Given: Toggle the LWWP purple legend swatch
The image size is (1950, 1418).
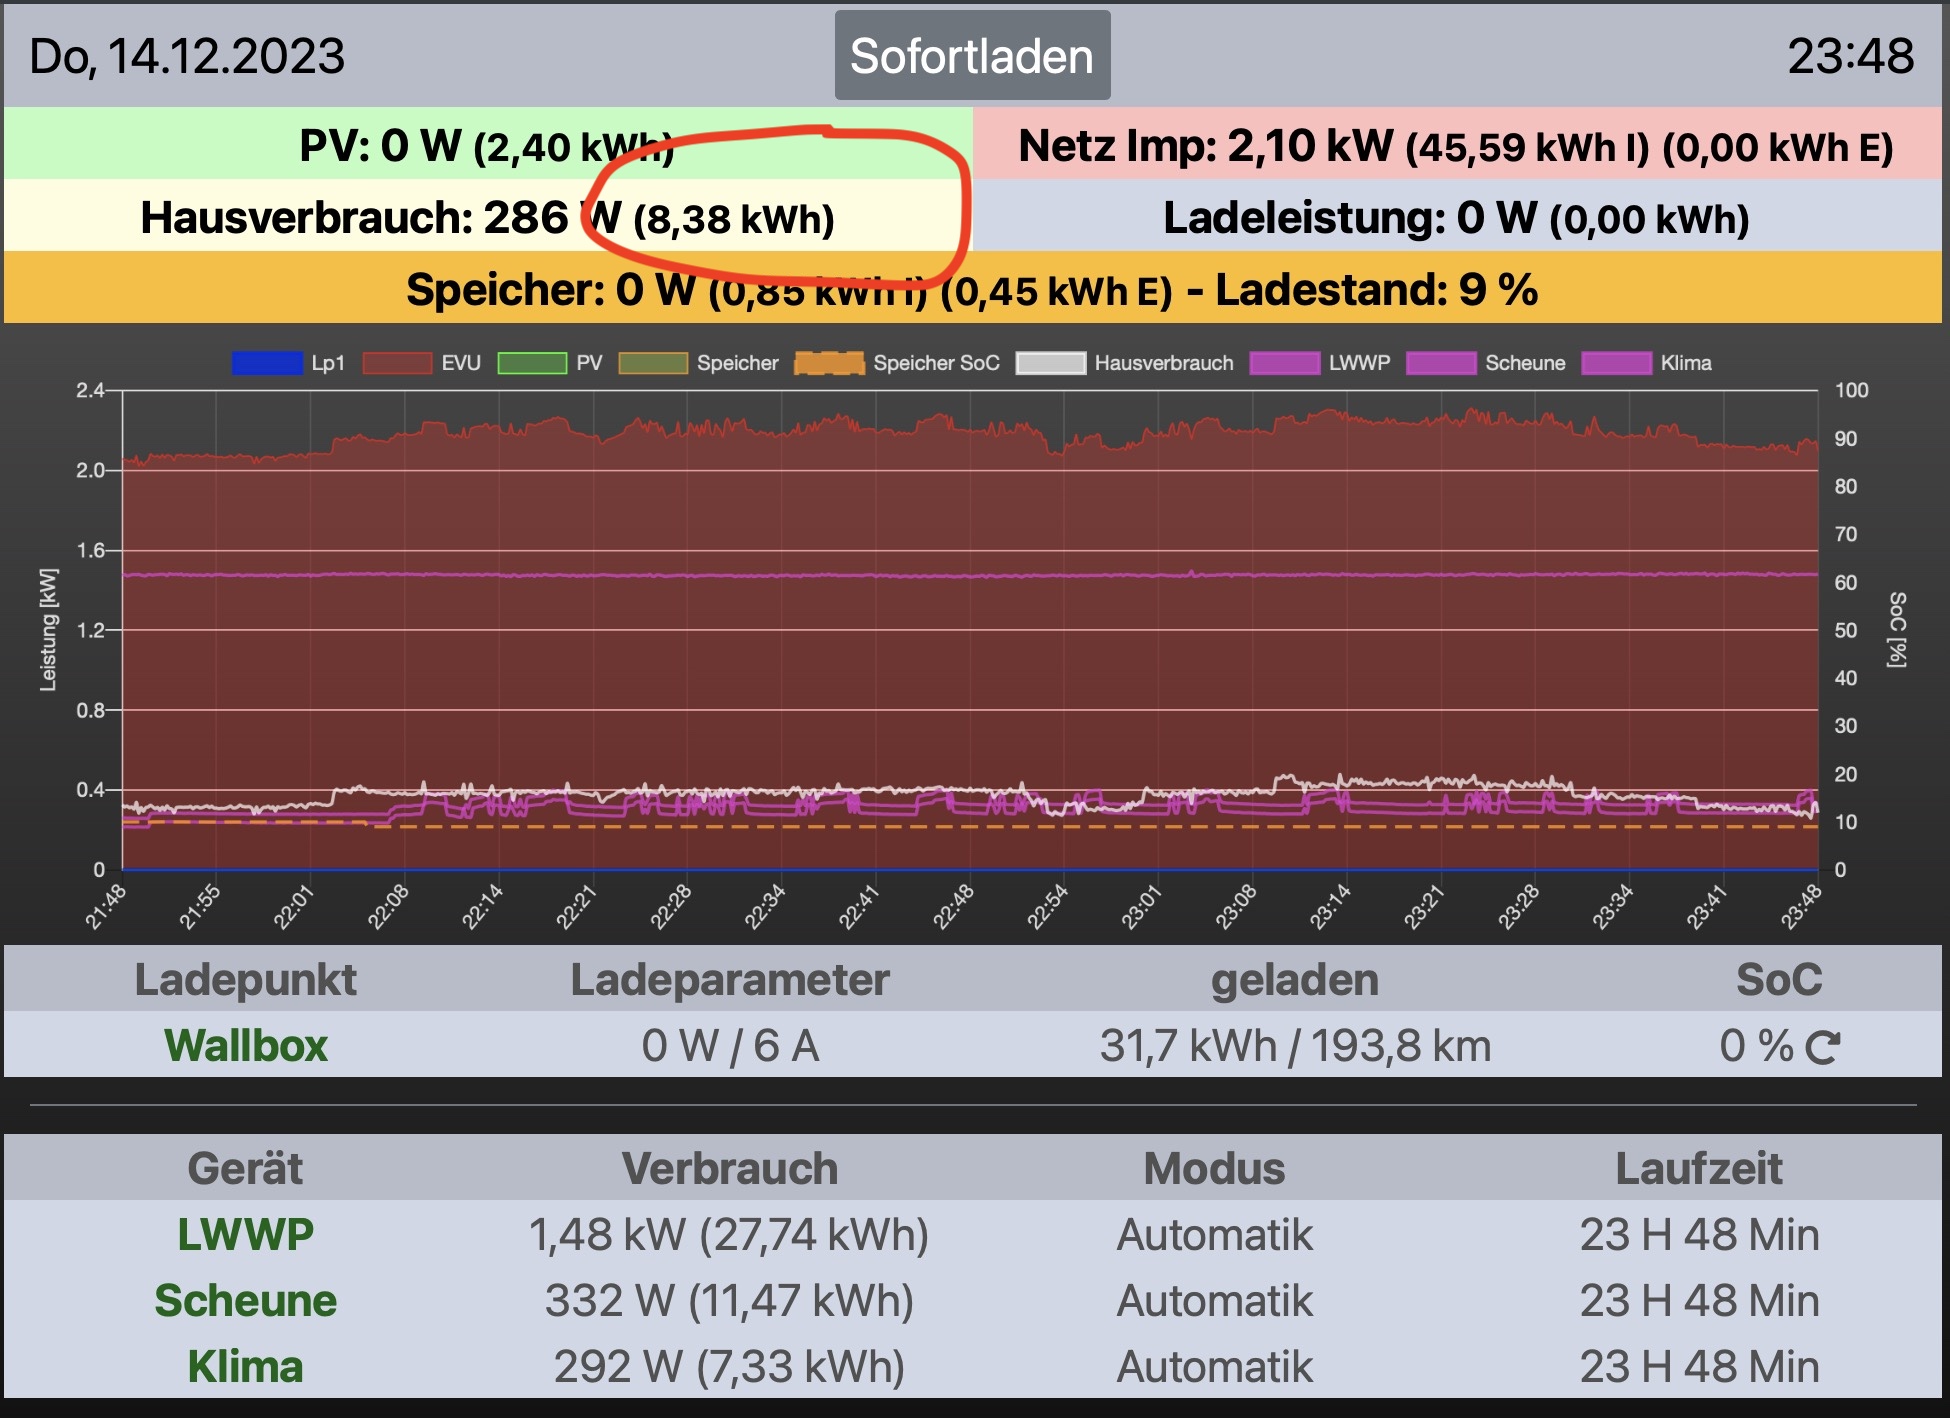Looking at the screenshot, I should tap(1284, 363).
